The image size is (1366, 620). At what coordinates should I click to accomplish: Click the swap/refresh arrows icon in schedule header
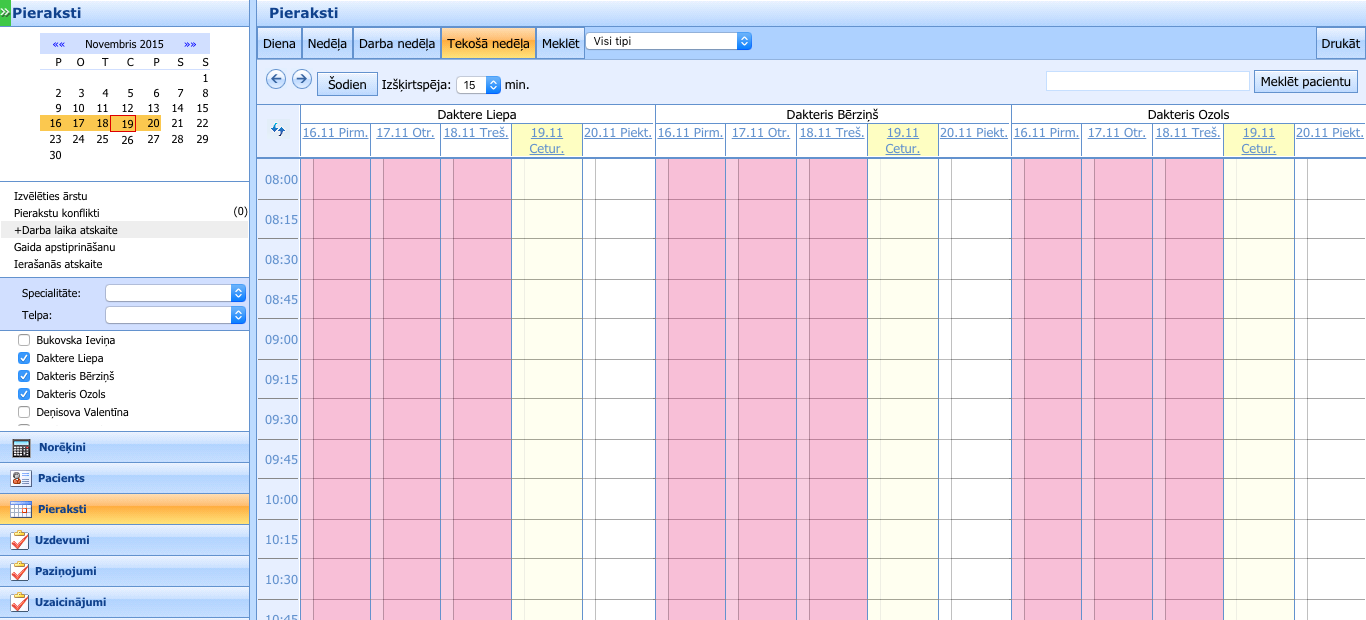coord(278,130)
